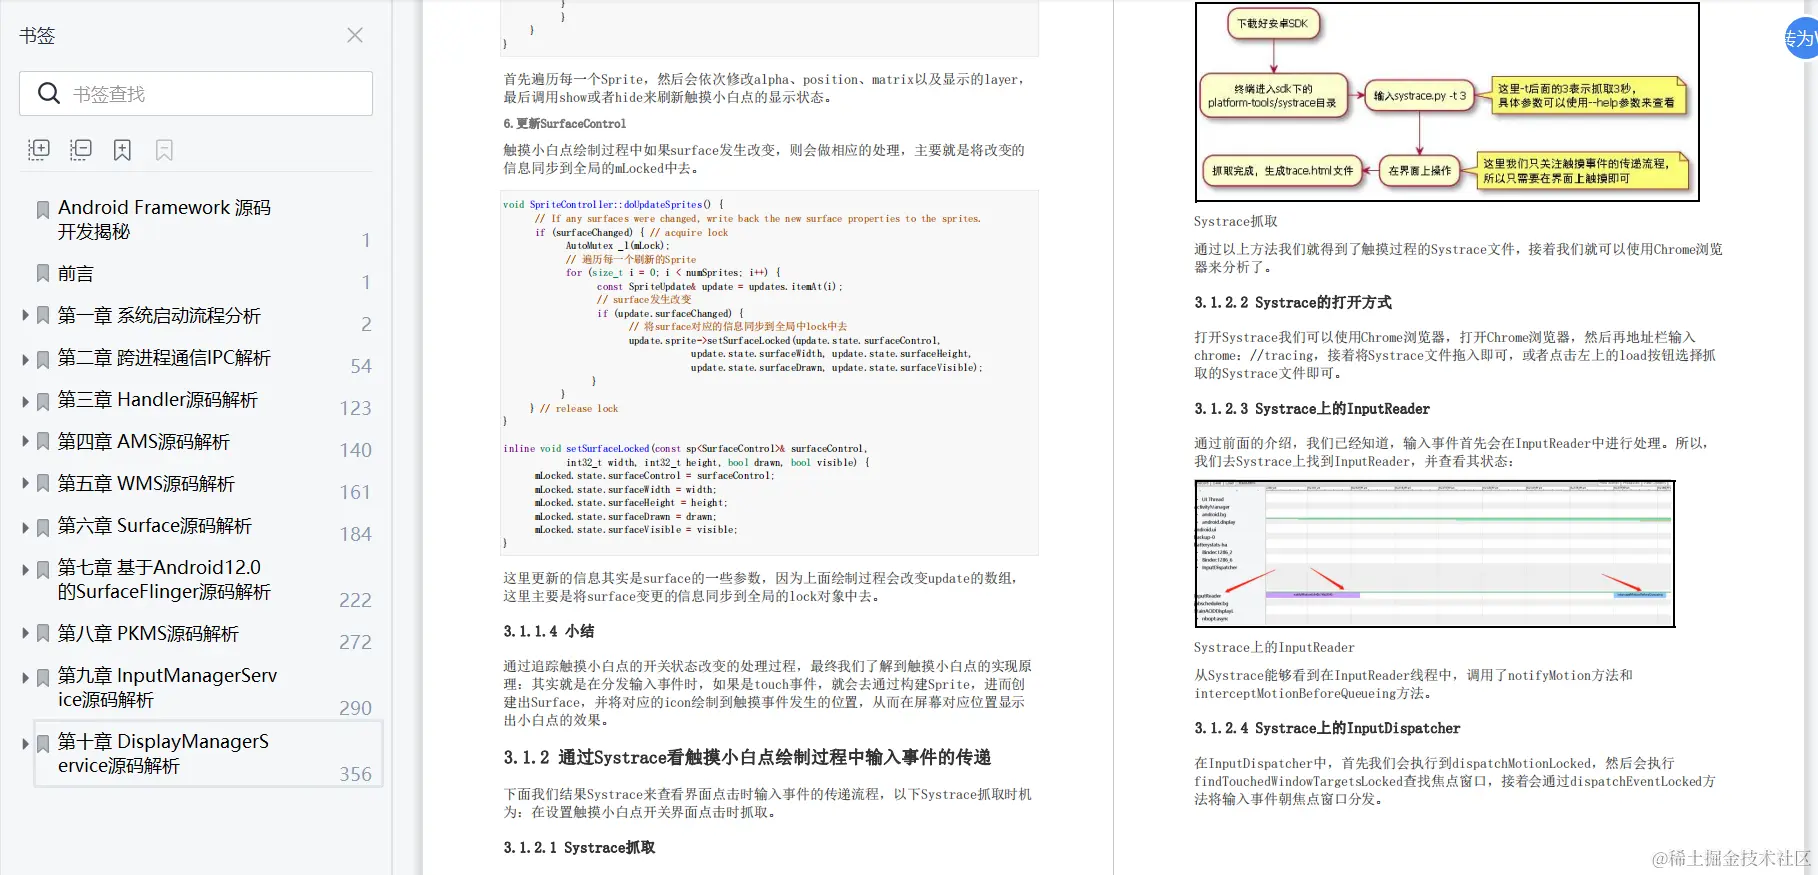1818x875 pixels.
Task: Click caption Systrace抓取 under flowchart
Action: (x=1236, y=221)
